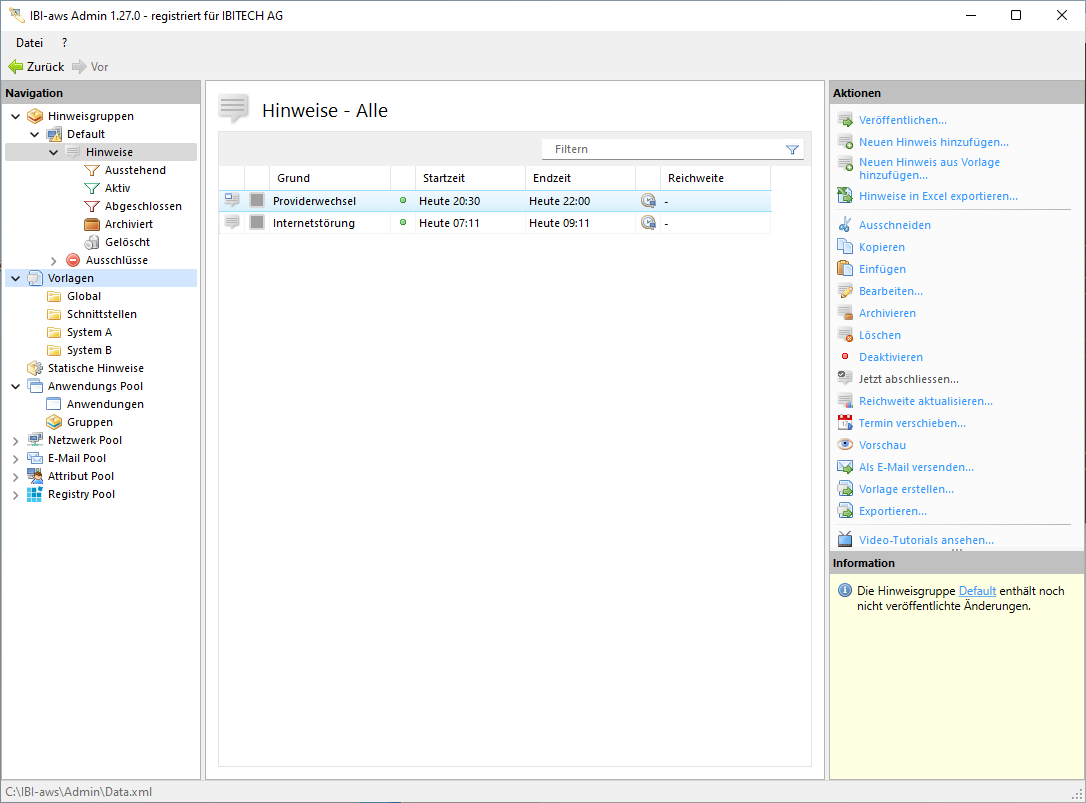
Task: Click the Ausschneiden scissors icon
Action: (x=845, y=225)
